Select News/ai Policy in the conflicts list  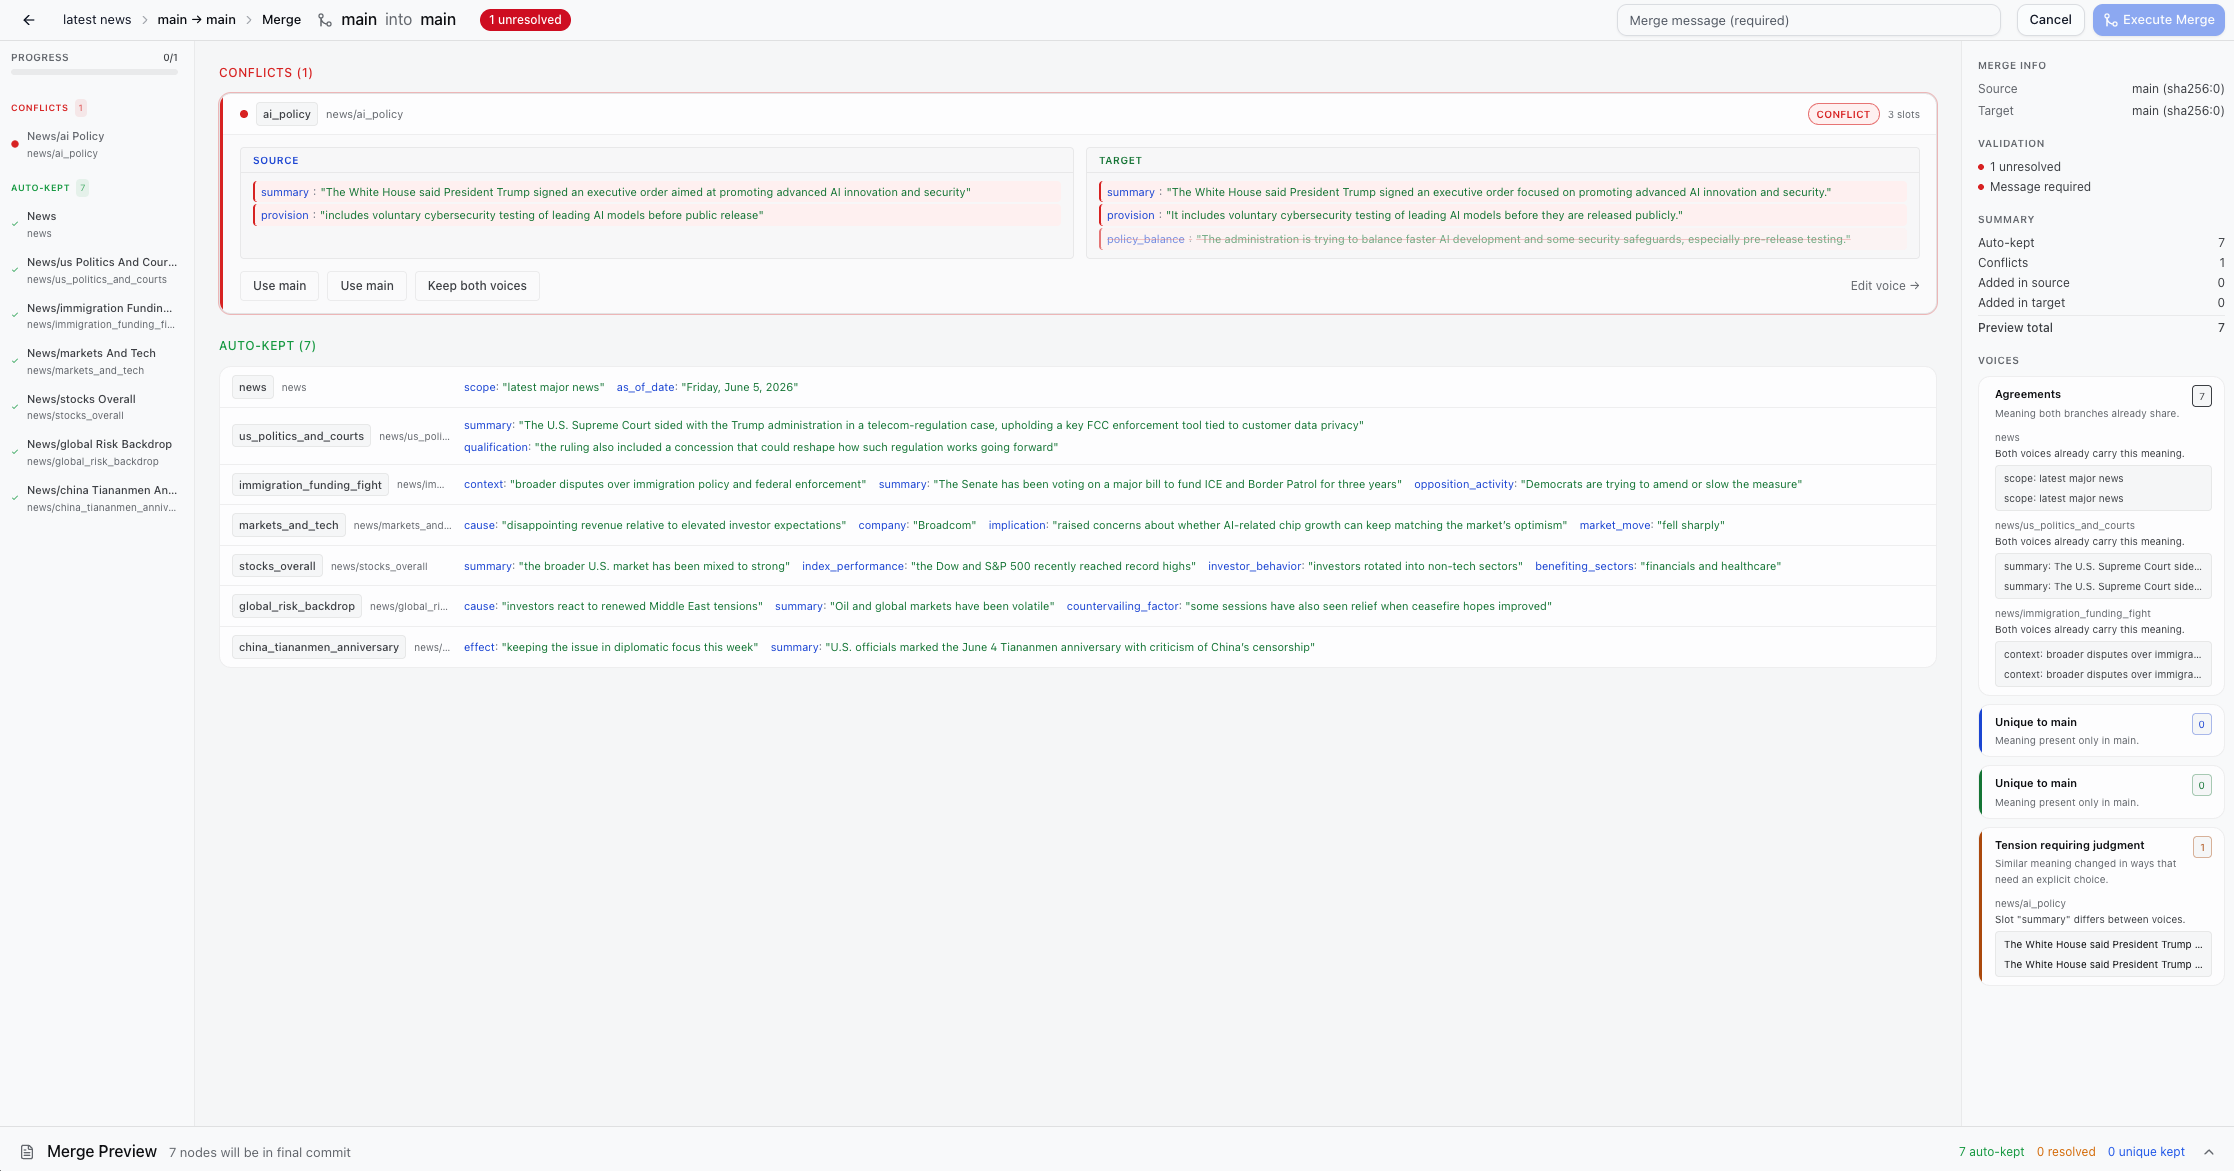(95, 144)
